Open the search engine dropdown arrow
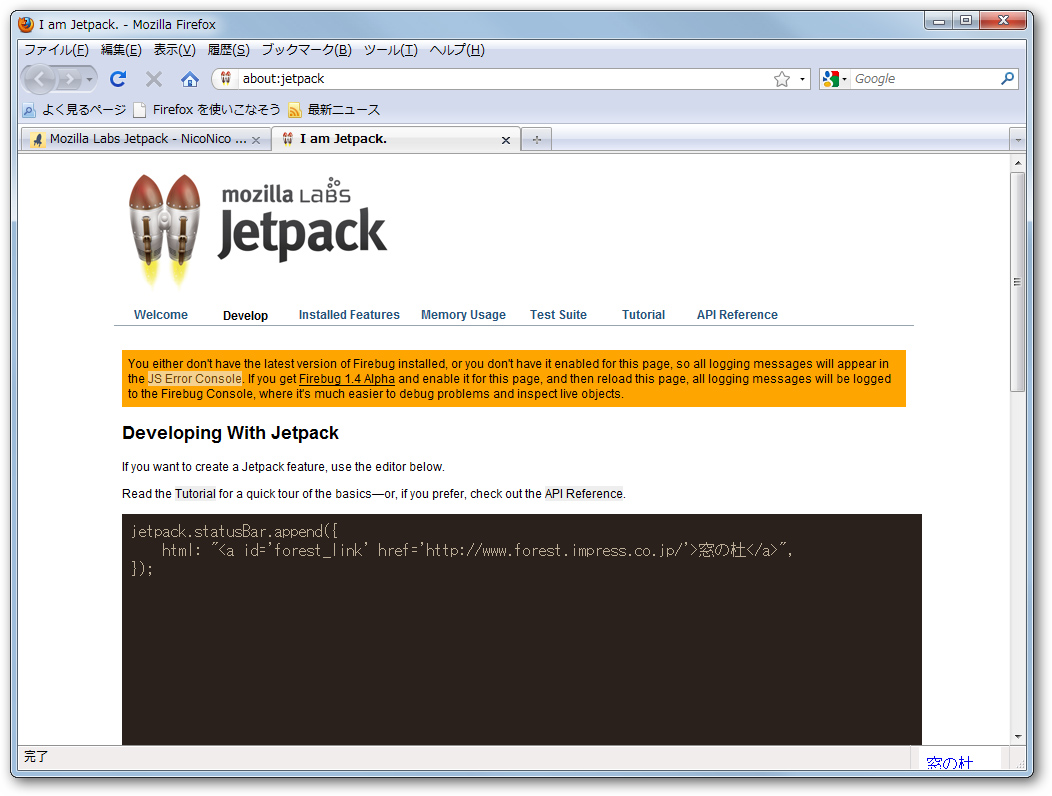This screenshot has width=1052, height=796. pyautogui.click(x=845, y=78)
